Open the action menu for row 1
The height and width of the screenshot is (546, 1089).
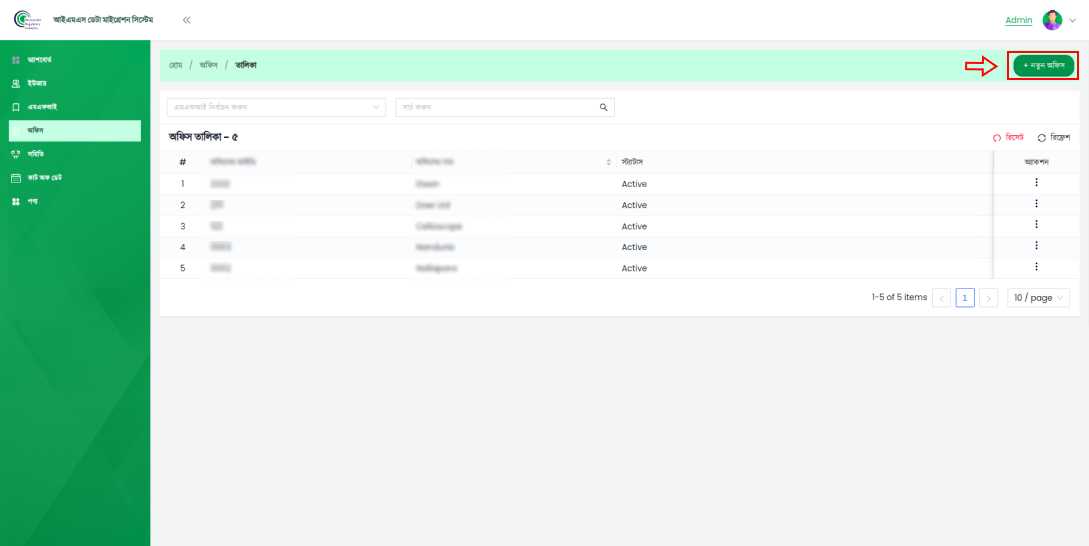[x=1036, y=183]
